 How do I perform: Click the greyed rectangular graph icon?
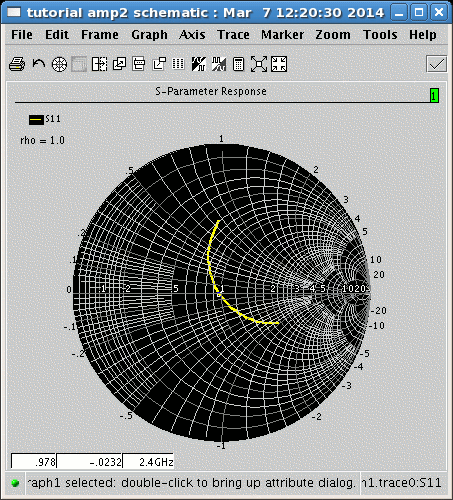79,64
